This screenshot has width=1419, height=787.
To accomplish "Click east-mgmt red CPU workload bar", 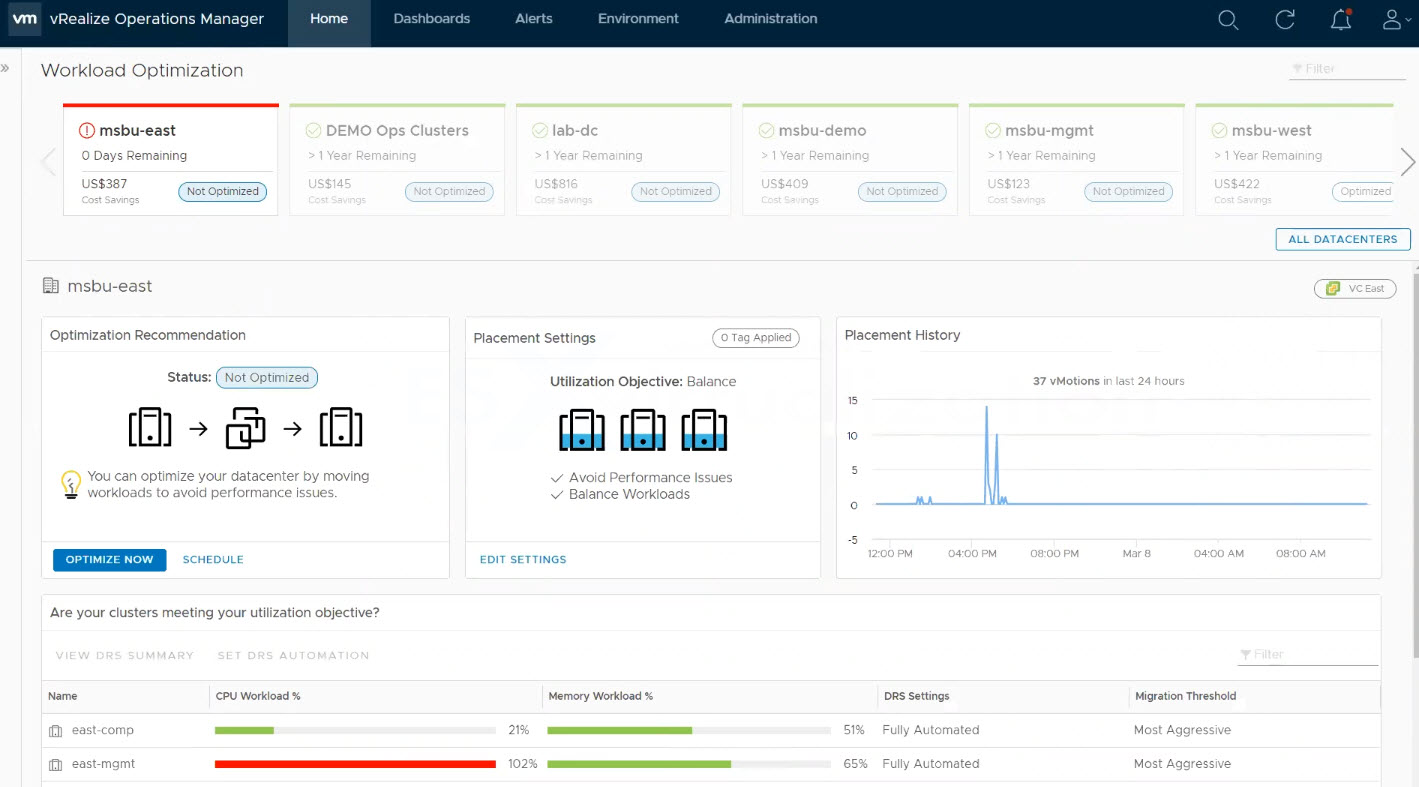I will (x=355, y=764).
